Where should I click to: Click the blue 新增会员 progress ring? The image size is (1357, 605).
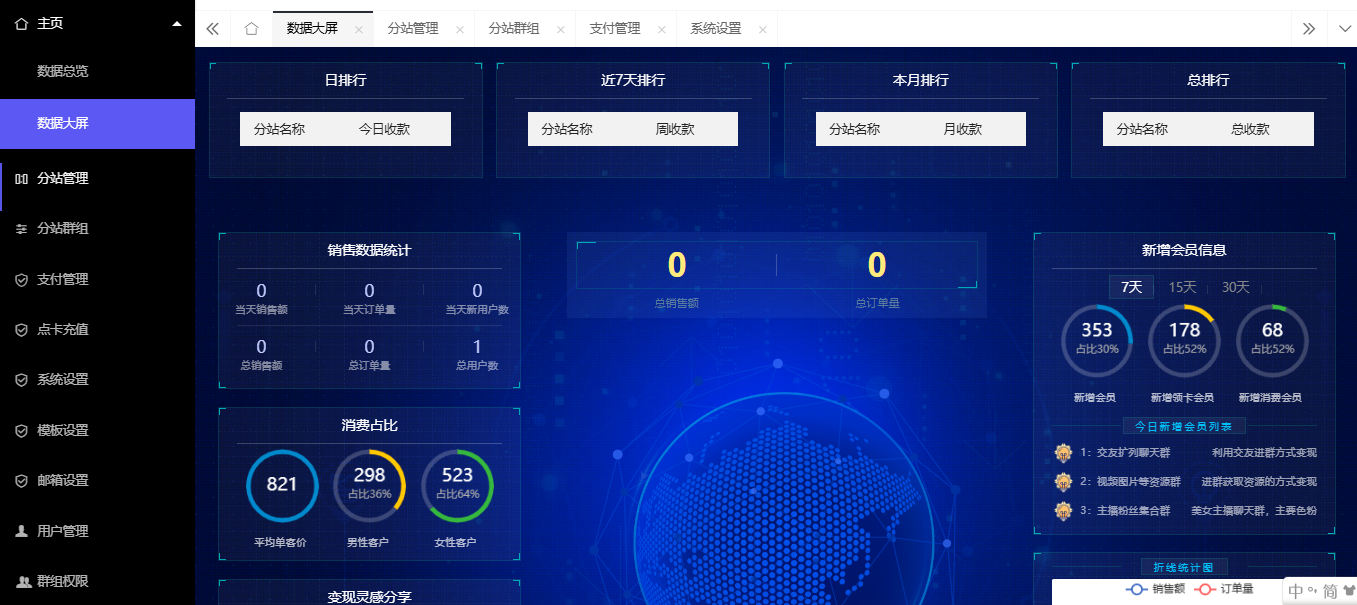point(1096,340)
